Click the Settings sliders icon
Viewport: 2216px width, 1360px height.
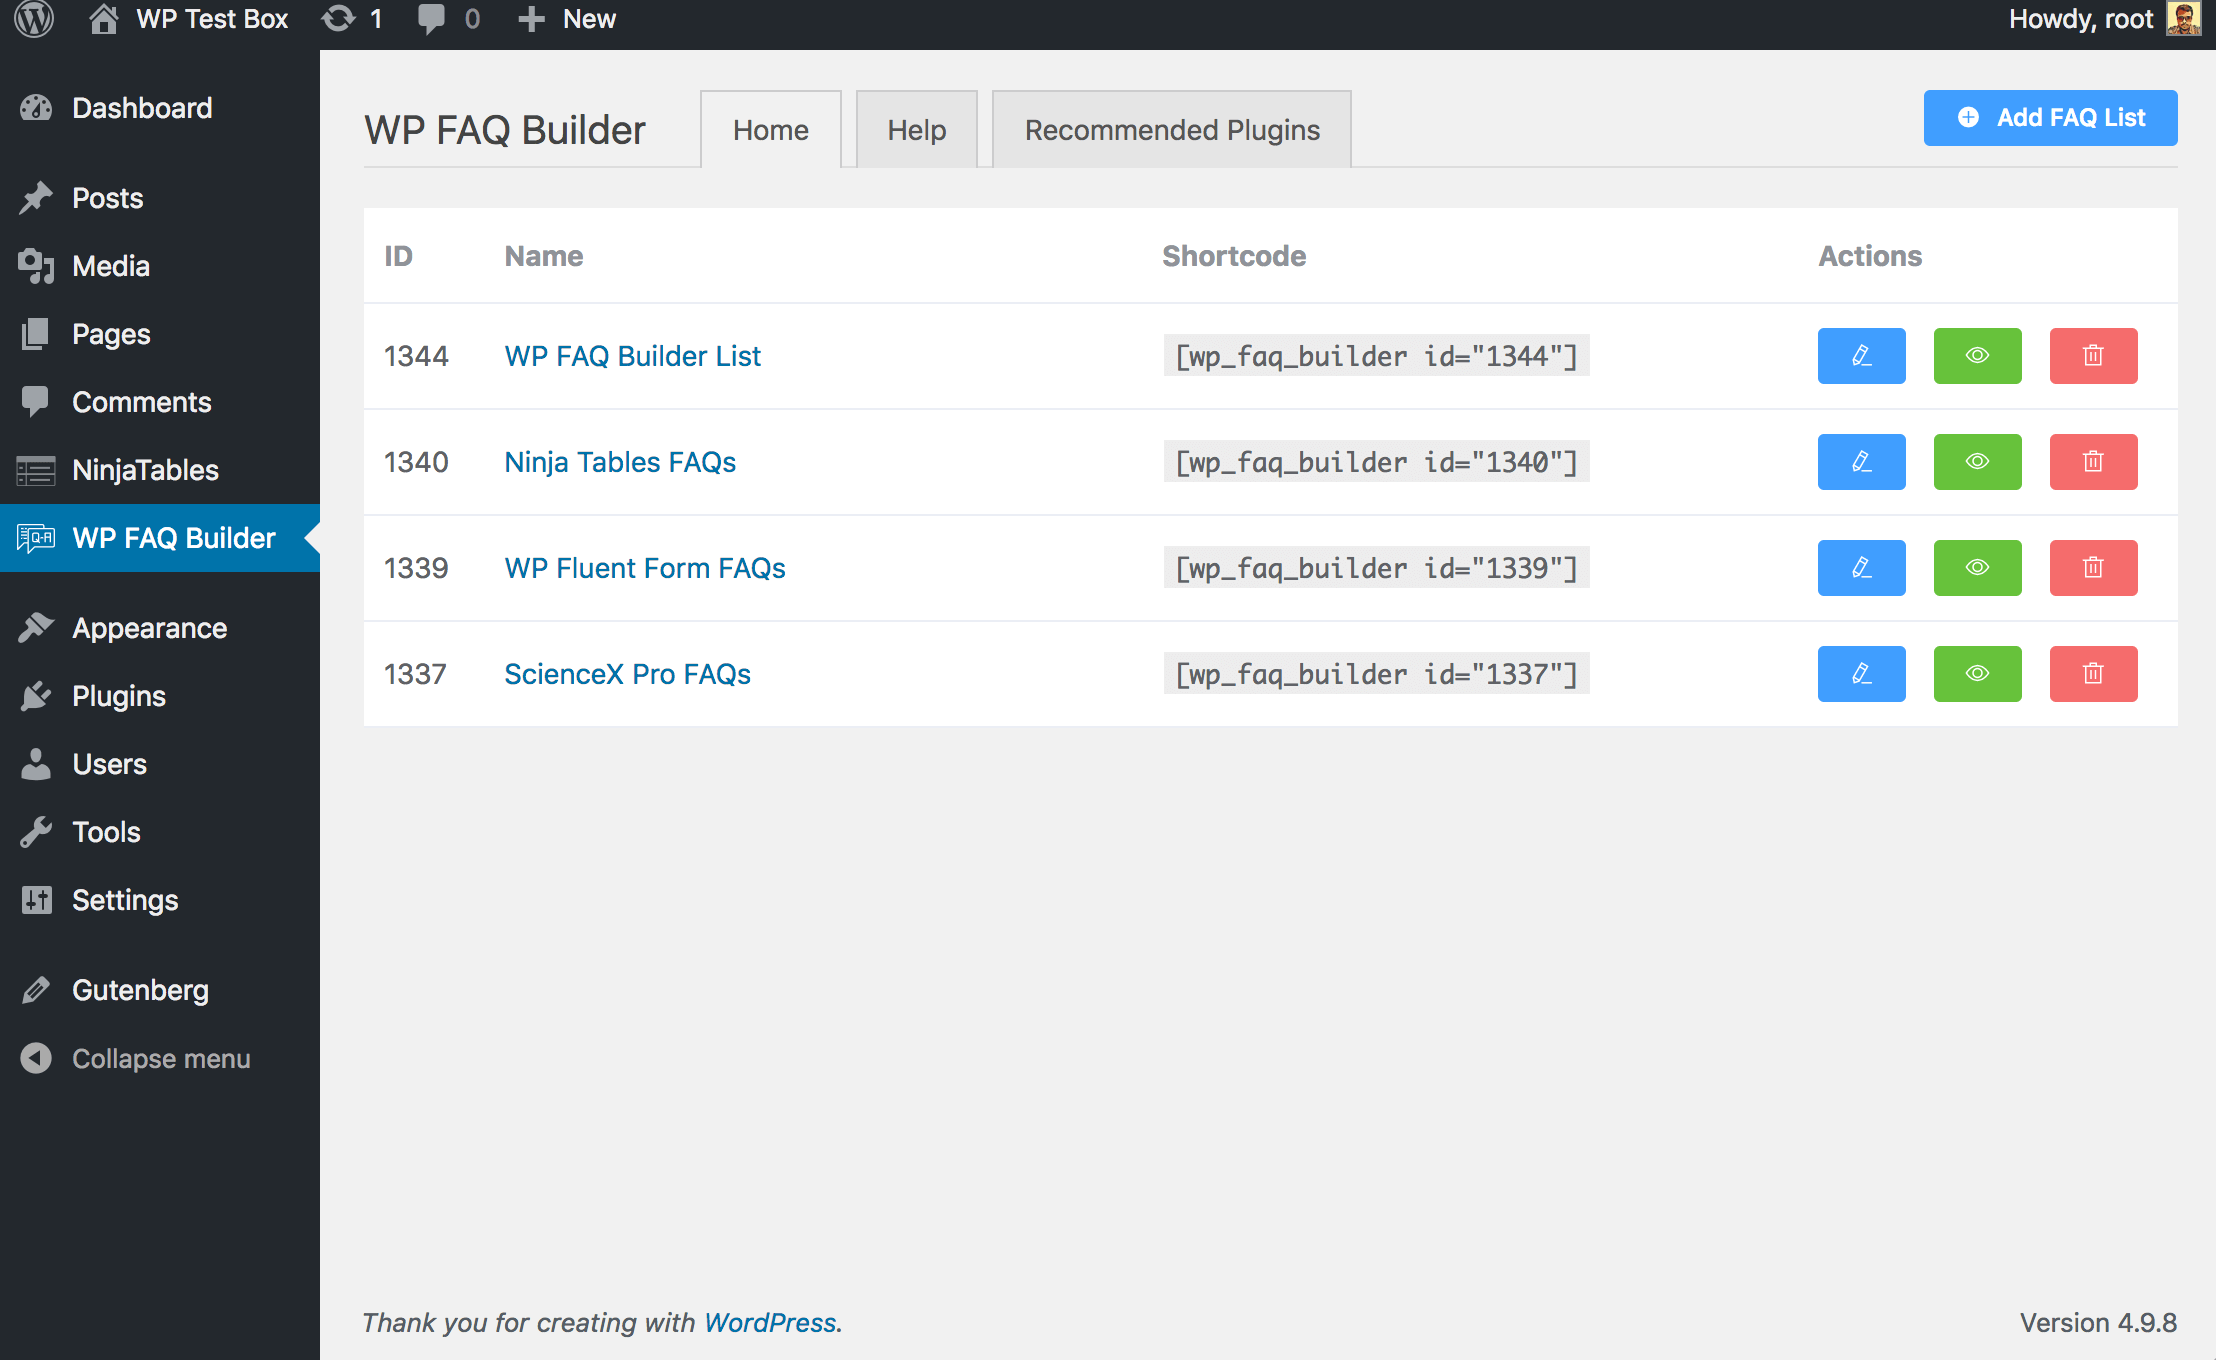[36, 900]
